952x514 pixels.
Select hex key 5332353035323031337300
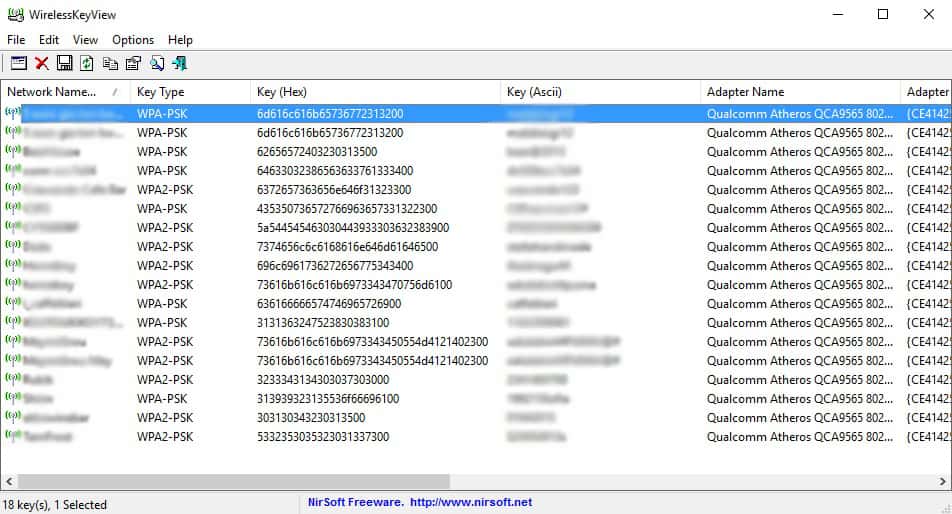click(x=323, y=437)
